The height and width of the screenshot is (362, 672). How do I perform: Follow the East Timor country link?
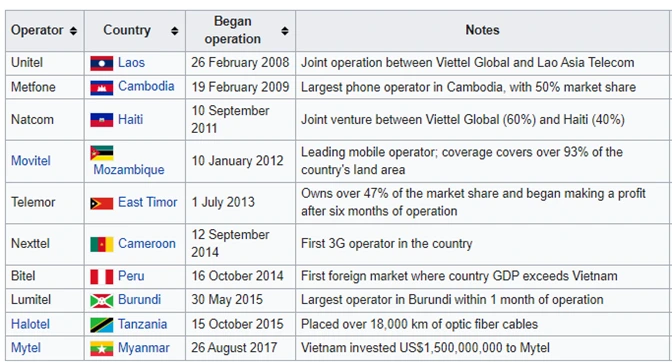click(147, 202)
